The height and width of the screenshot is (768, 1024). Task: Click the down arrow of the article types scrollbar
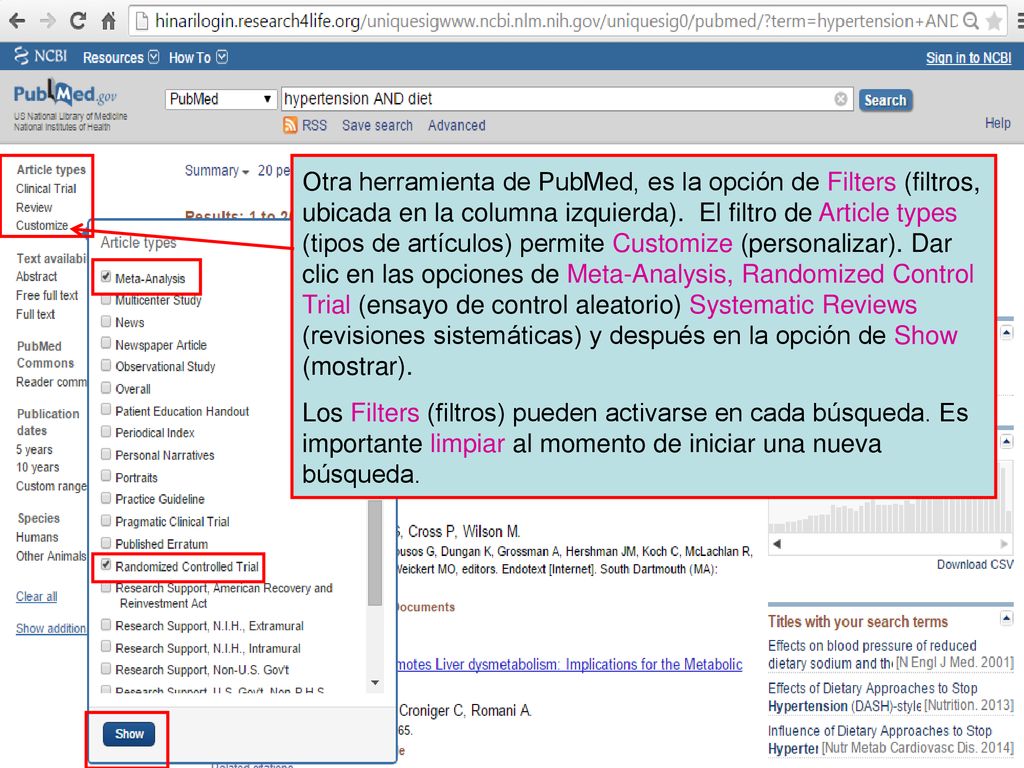click(x=375, y=682)
